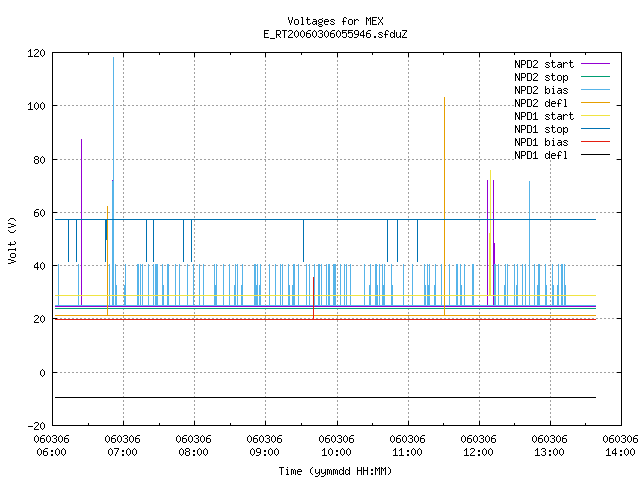This screenshot has height=480, width=640.
Task: Click the y-axis tick label 100
Action: click(x=36, y=106)
